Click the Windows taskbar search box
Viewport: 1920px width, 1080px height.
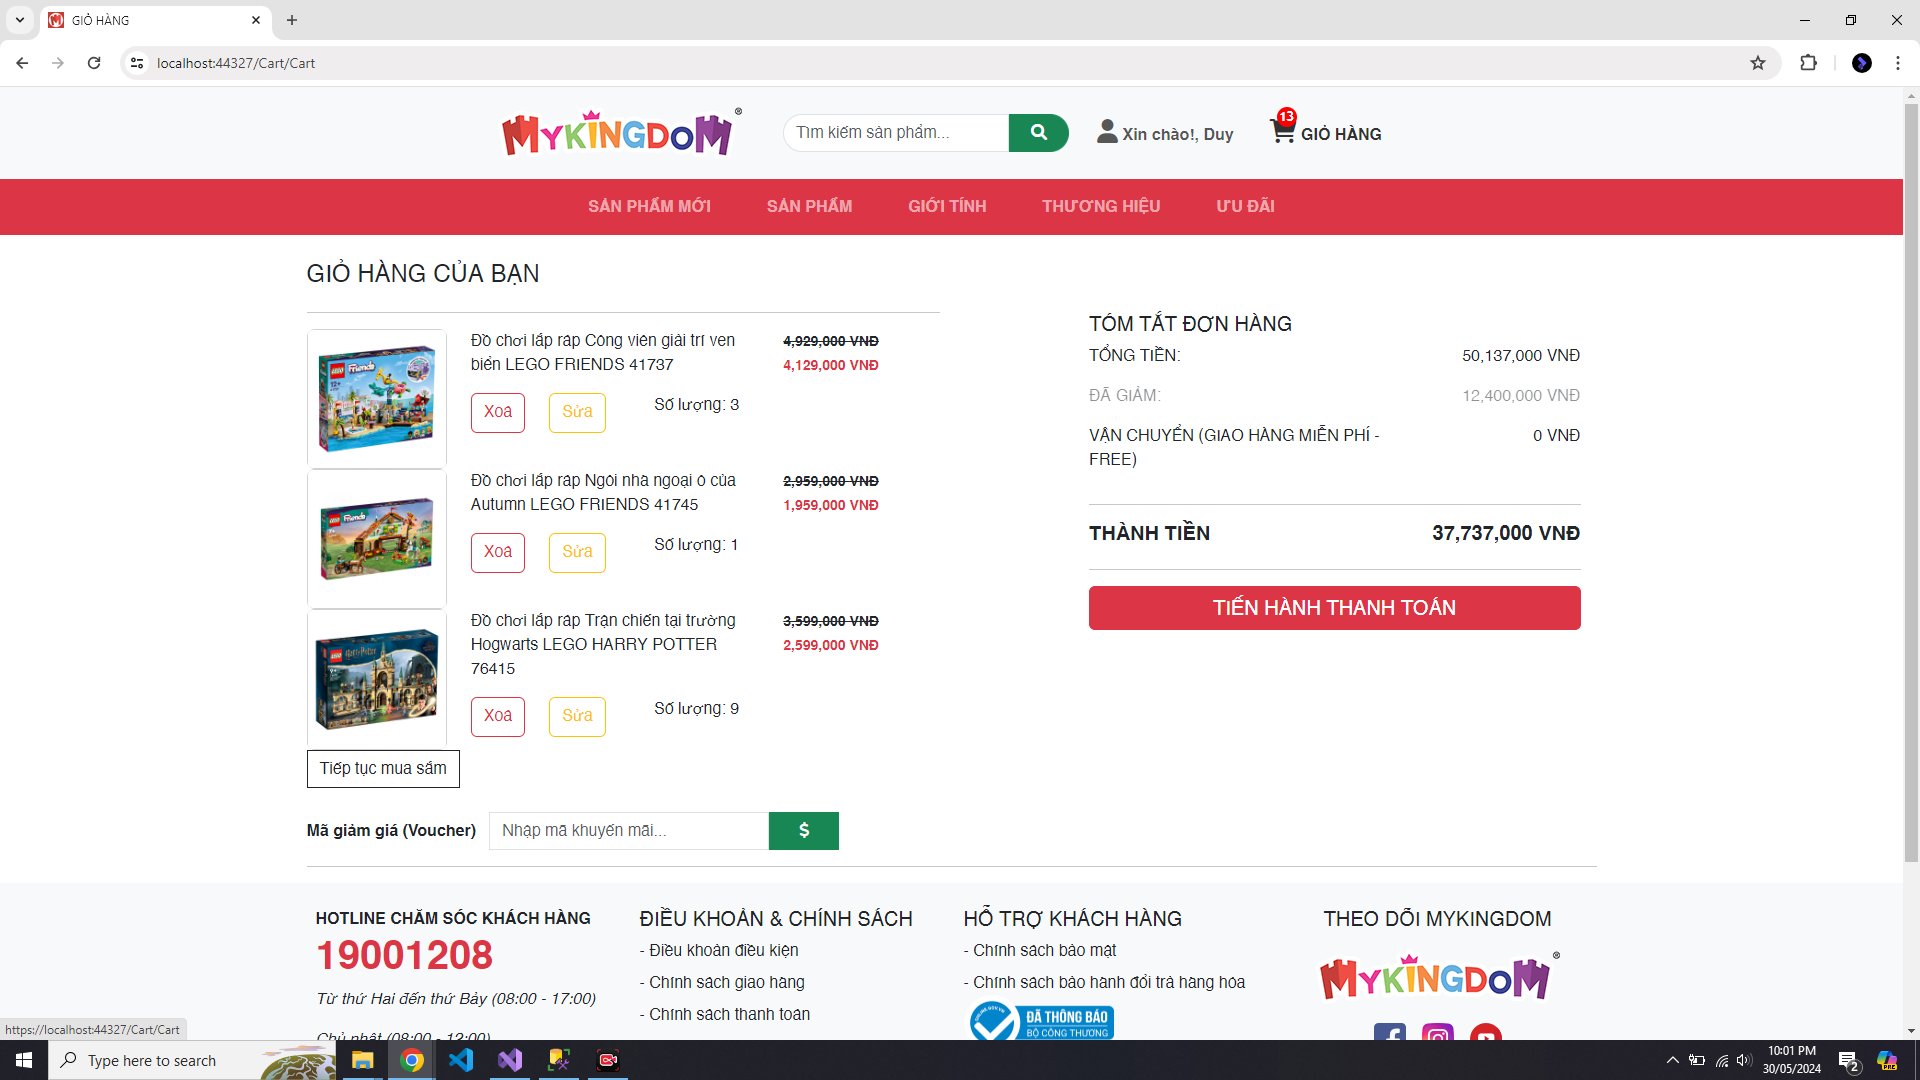pyautogui.click(x=192, y=1060)
